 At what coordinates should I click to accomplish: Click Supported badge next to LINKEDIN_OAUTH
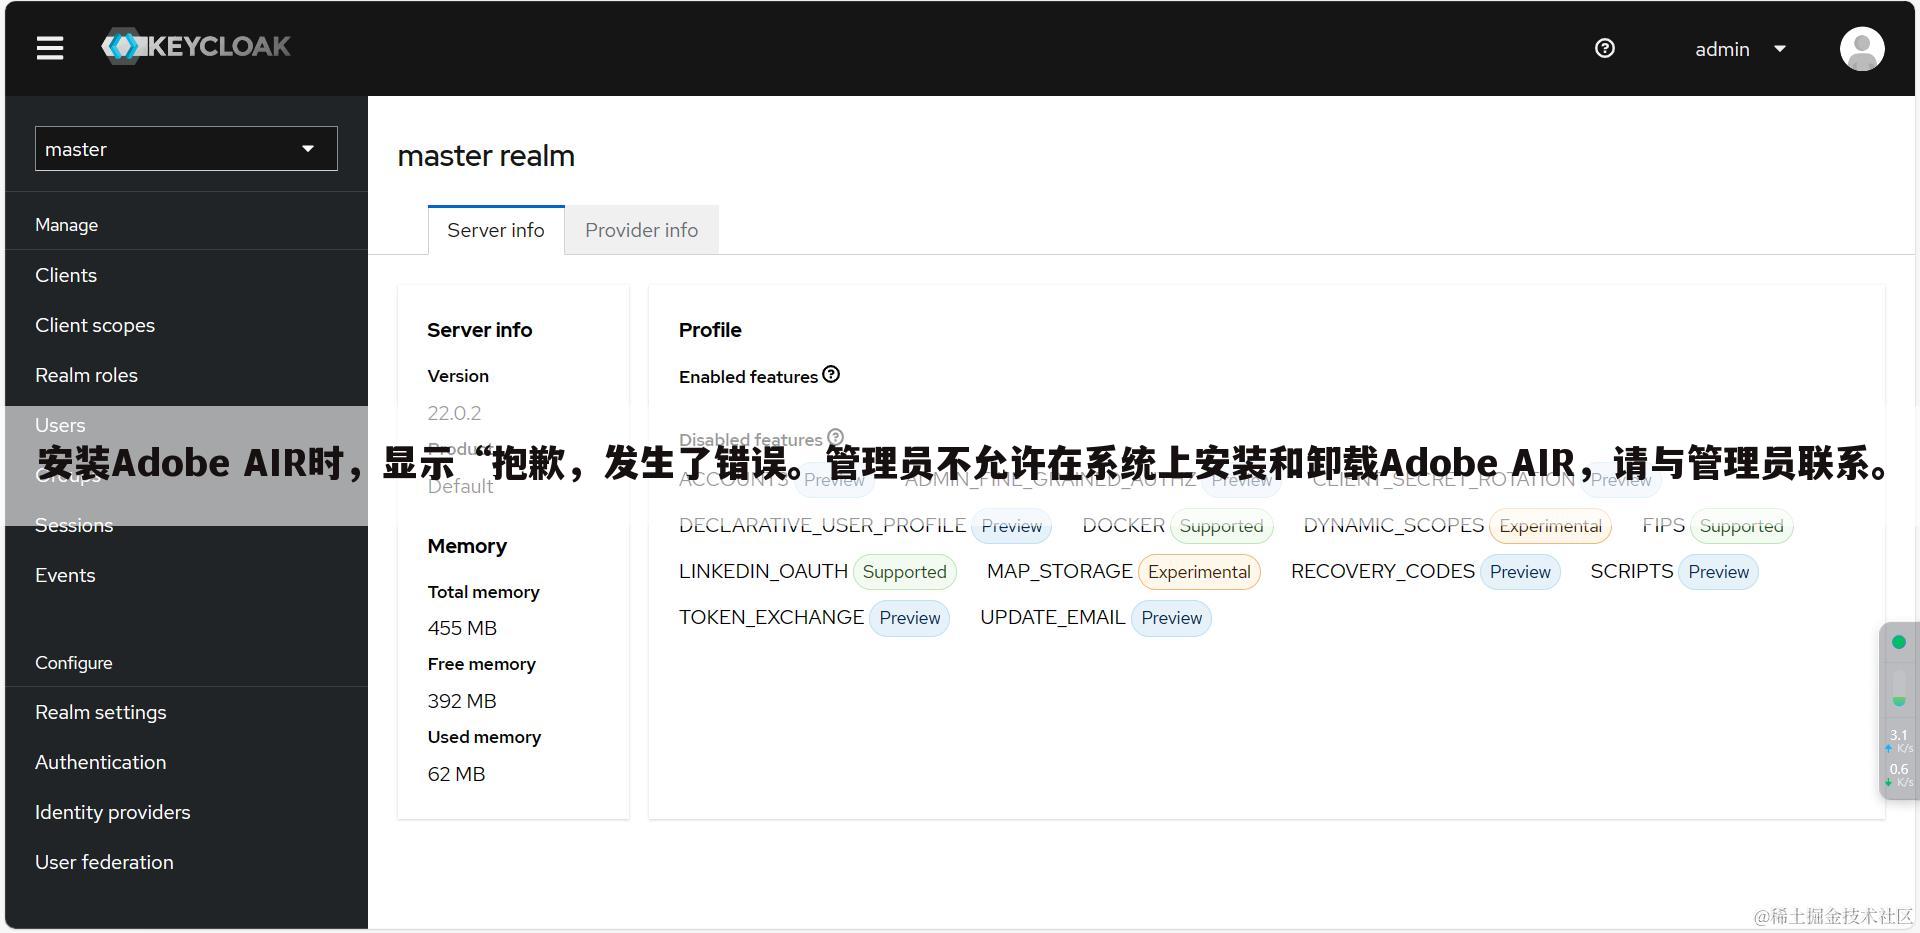click(904, 572)
